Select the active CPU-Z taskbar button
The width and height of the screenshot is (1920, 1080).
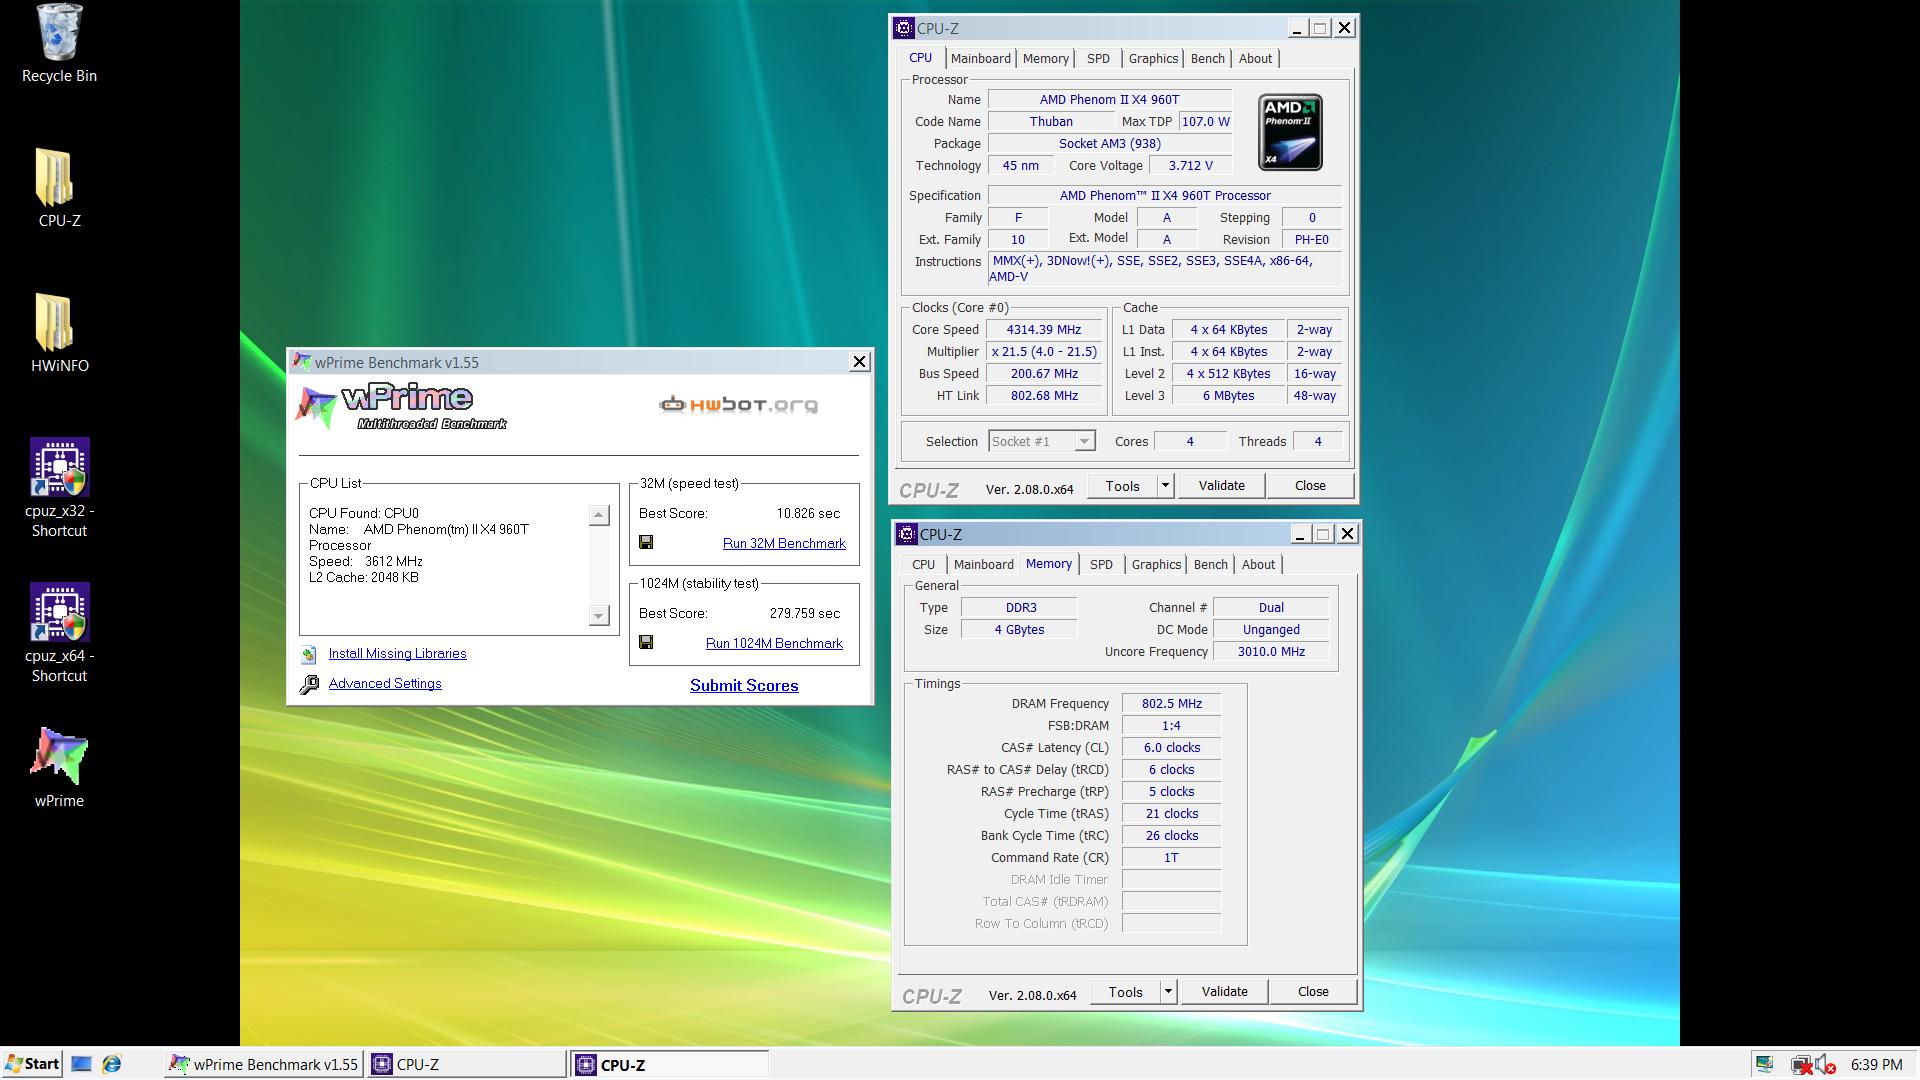pos(669,1065)
